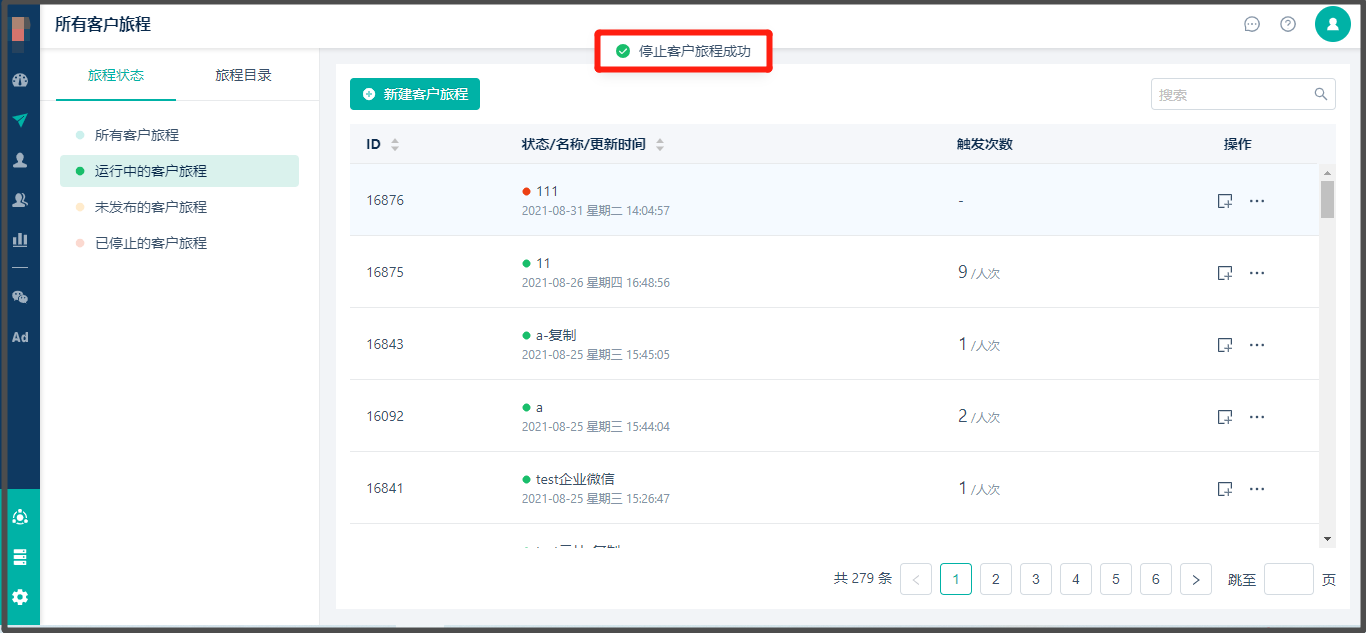Image resolution: width=1366 pixels, height=633 pixels.
Task: Open the bar chart analytics icon
Action: point(20,240)
